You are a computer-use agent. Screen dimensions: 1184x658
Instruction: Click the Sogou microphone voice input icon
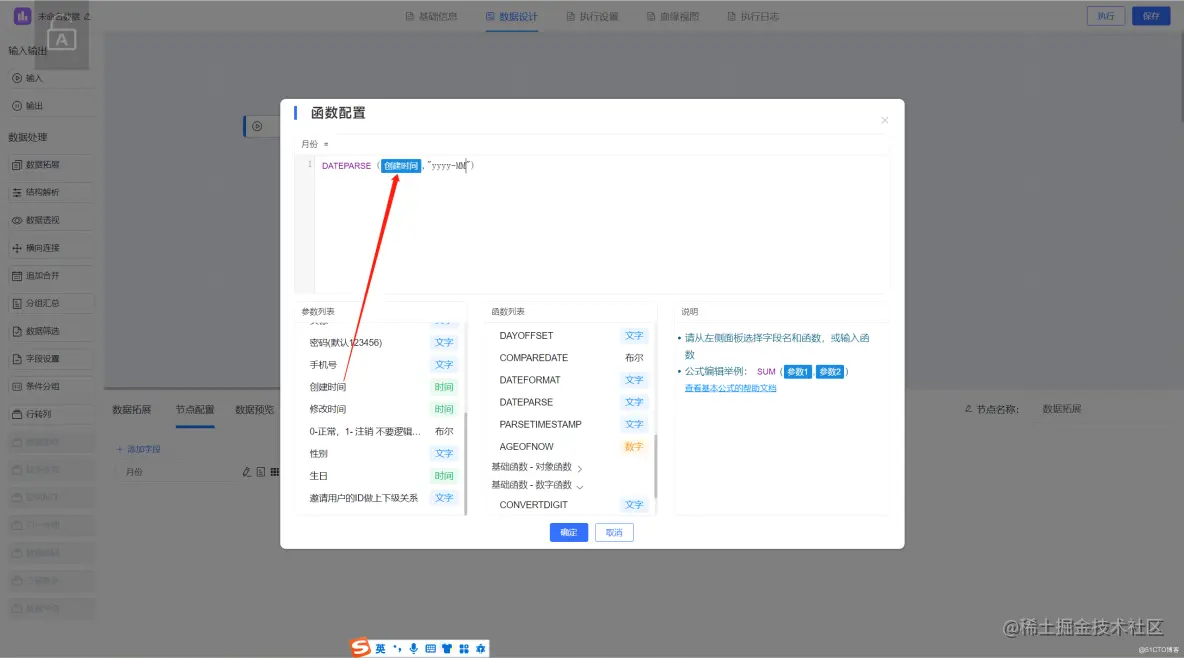click(413, 649)
